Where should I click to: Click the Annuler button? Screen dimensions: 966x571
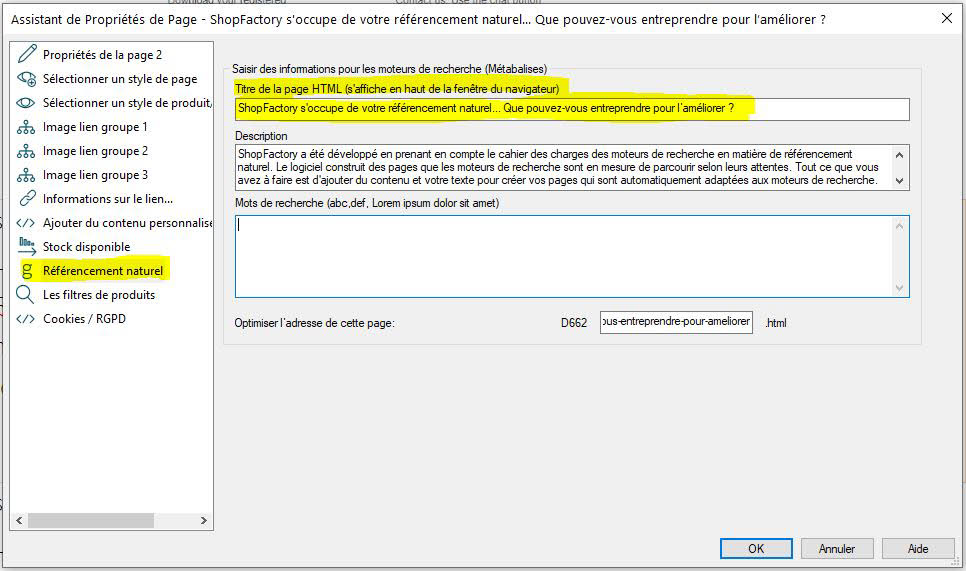[x=836, y=548]
